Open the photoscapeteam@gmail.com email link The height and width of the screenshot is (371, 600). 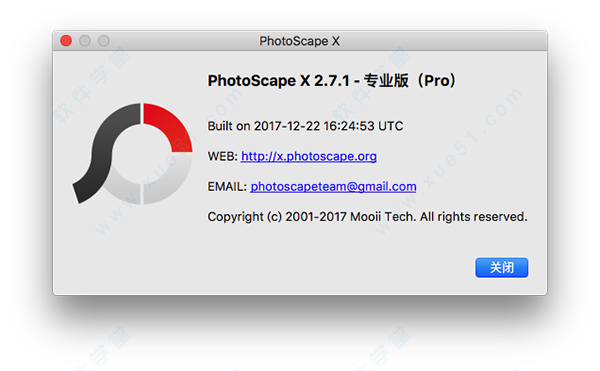coord(333,187)
